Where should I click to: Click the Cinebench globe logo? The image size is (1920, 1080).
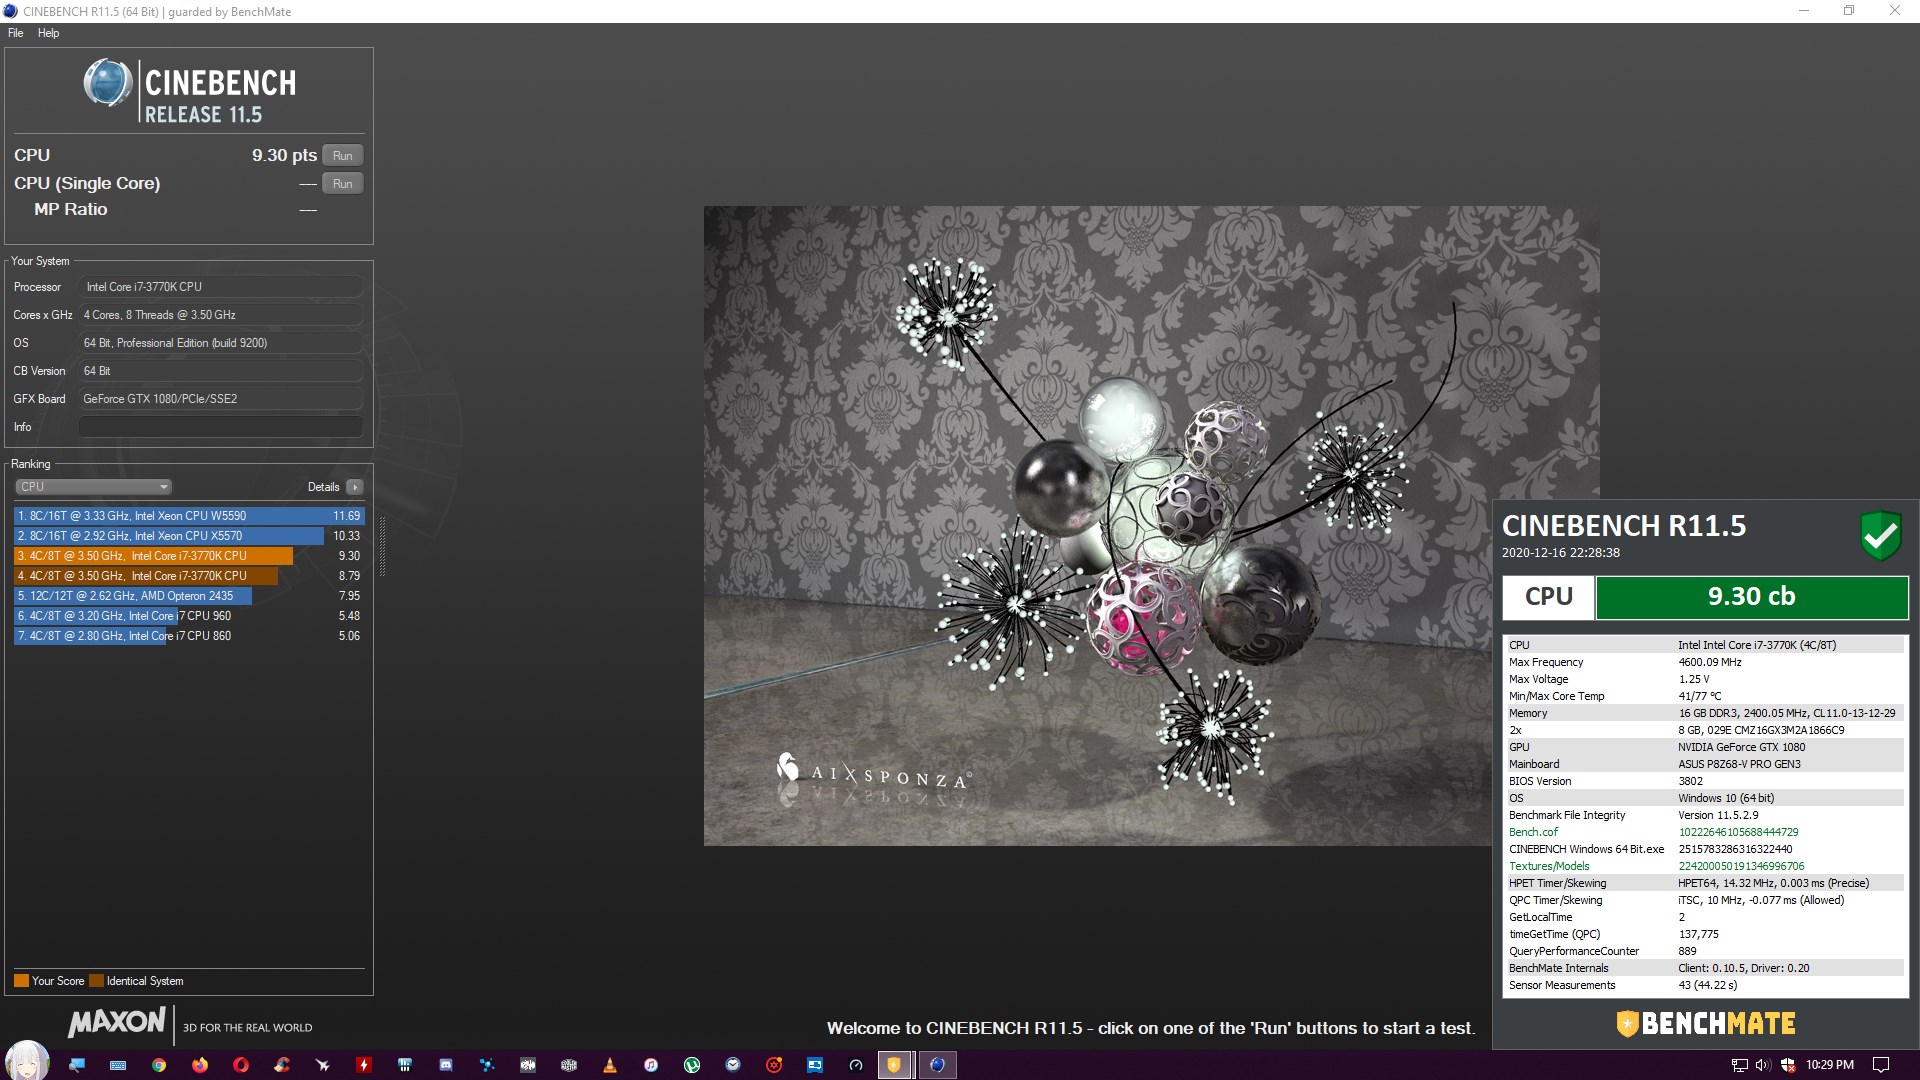(x=108, y=84)
